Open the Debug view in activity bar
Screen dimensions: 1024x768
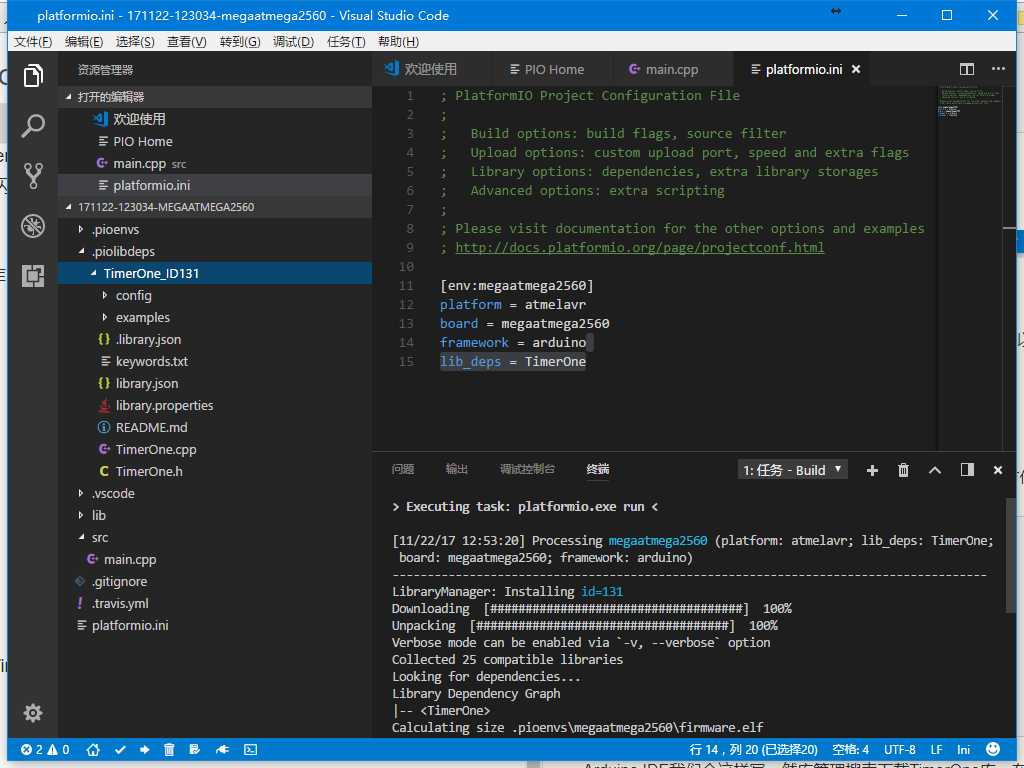(x=33, y=226)
